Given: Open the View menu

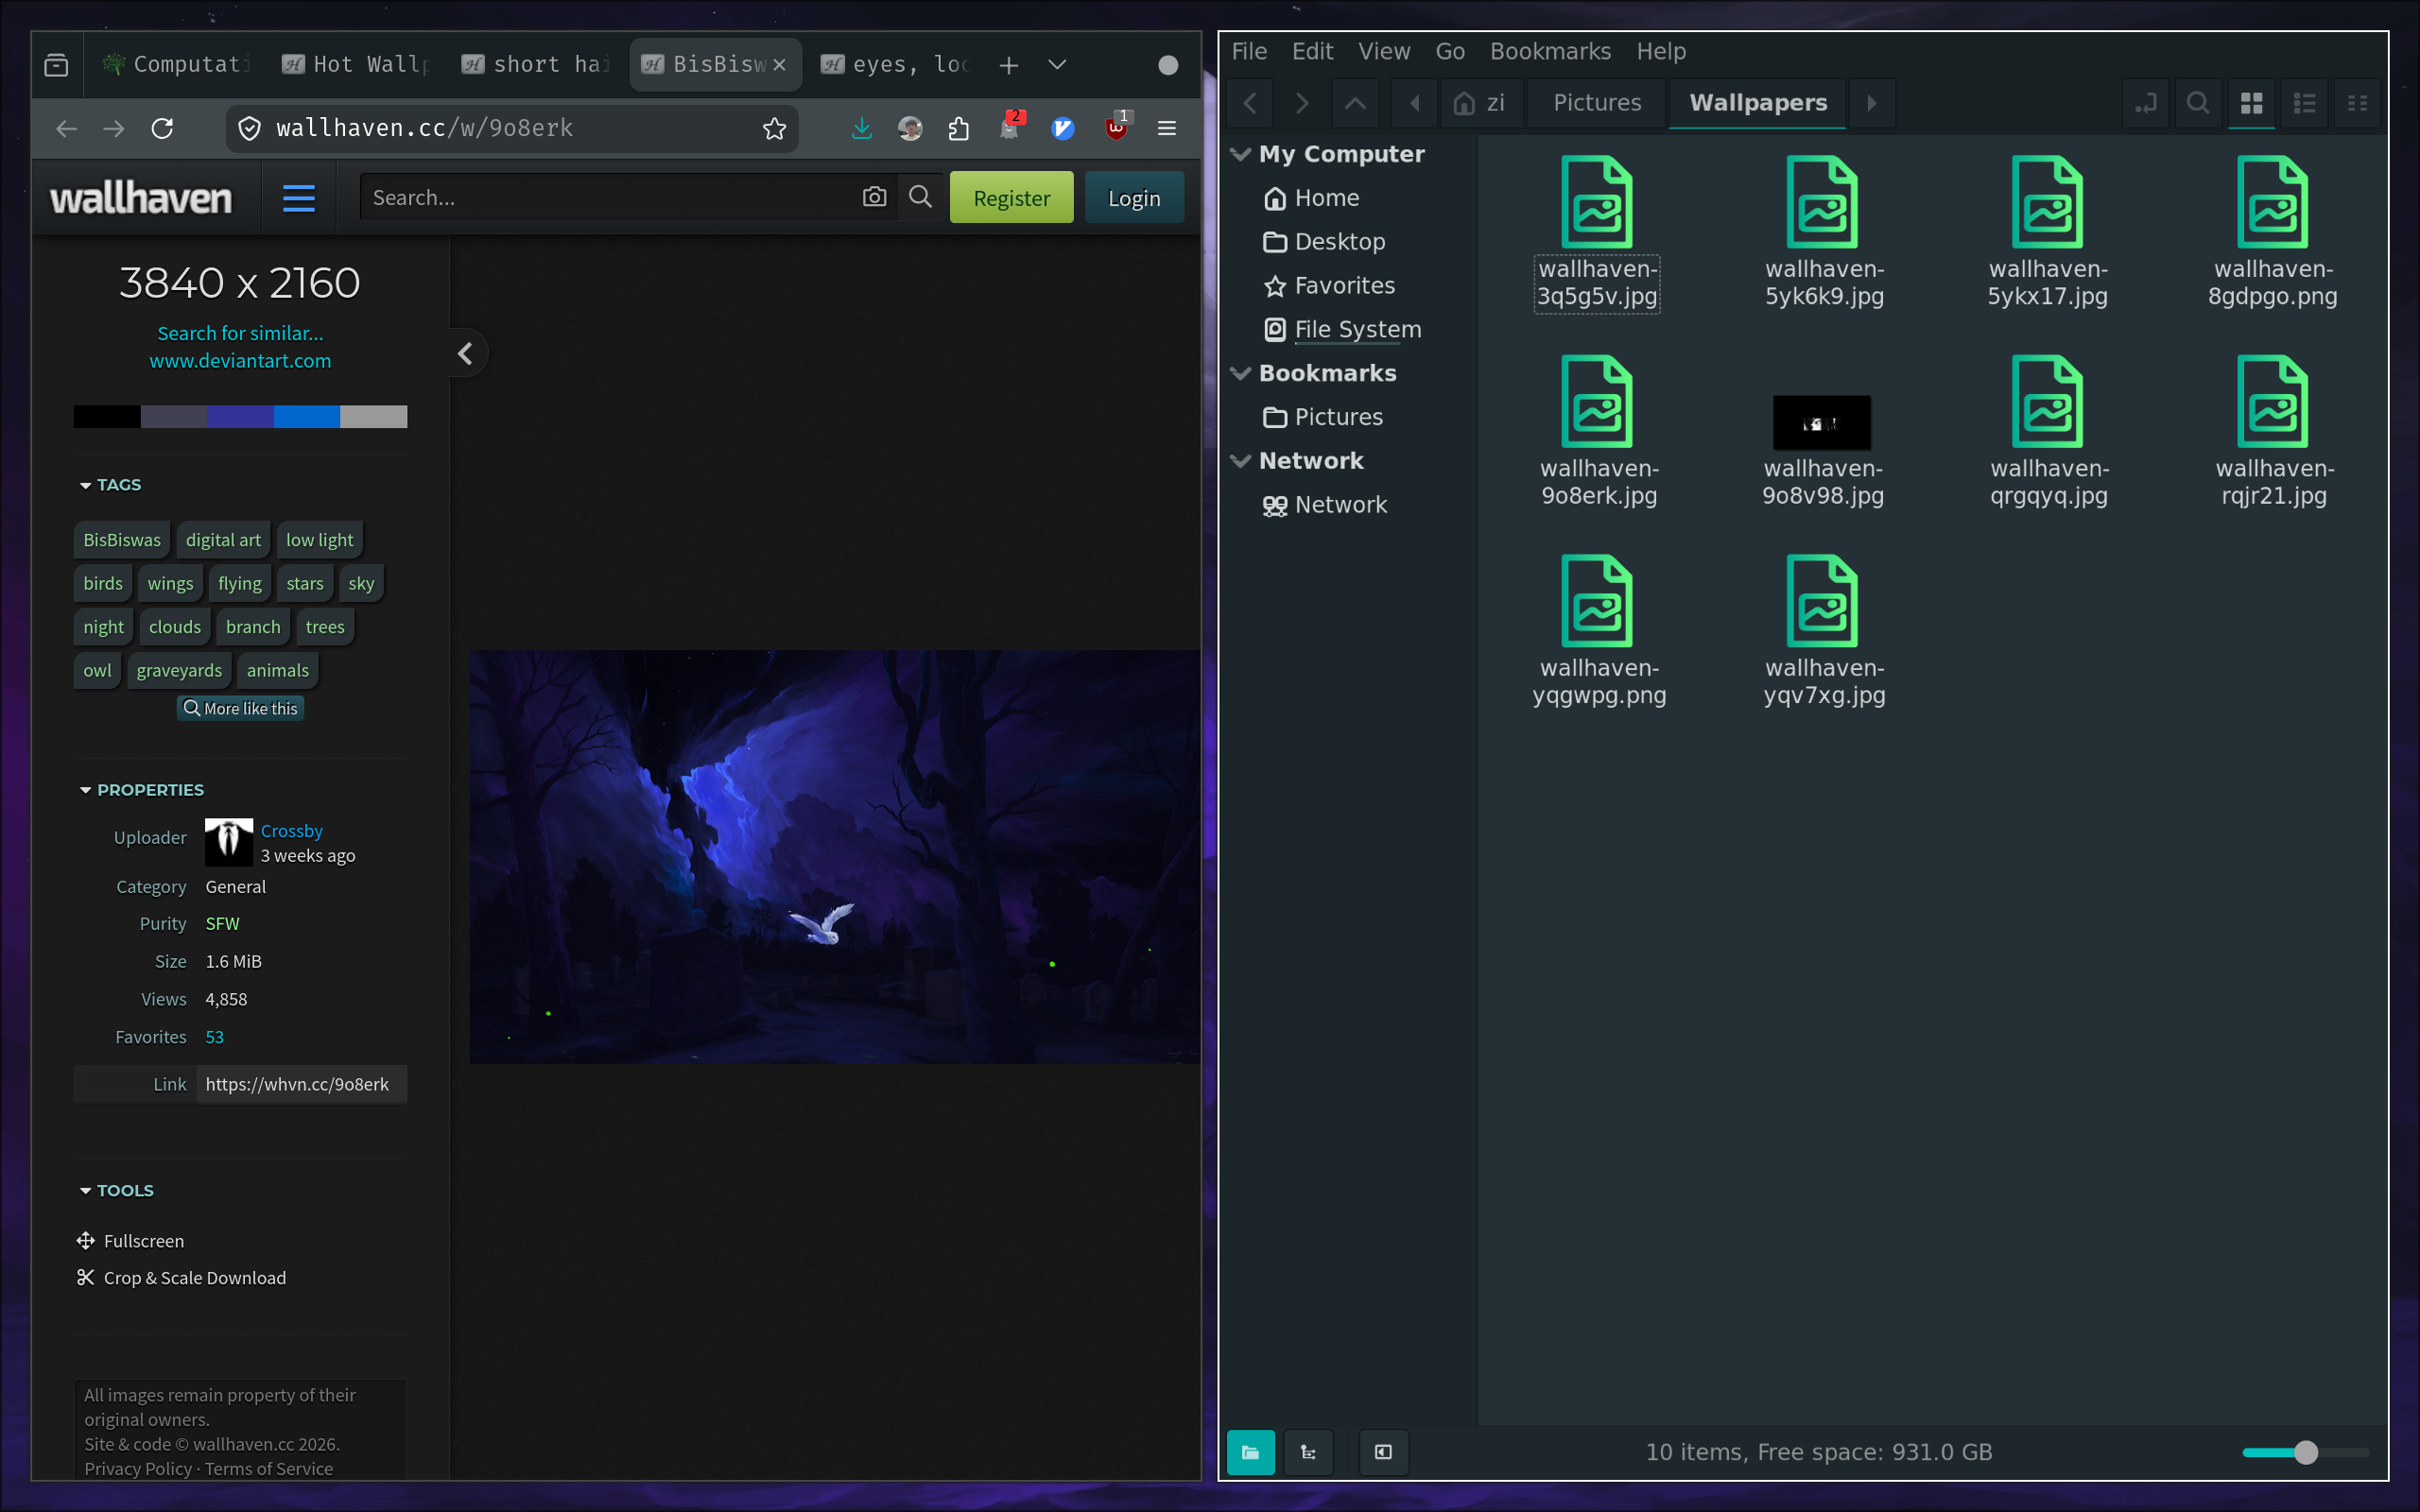Looking at the screenshot, I should point(1384,51).
